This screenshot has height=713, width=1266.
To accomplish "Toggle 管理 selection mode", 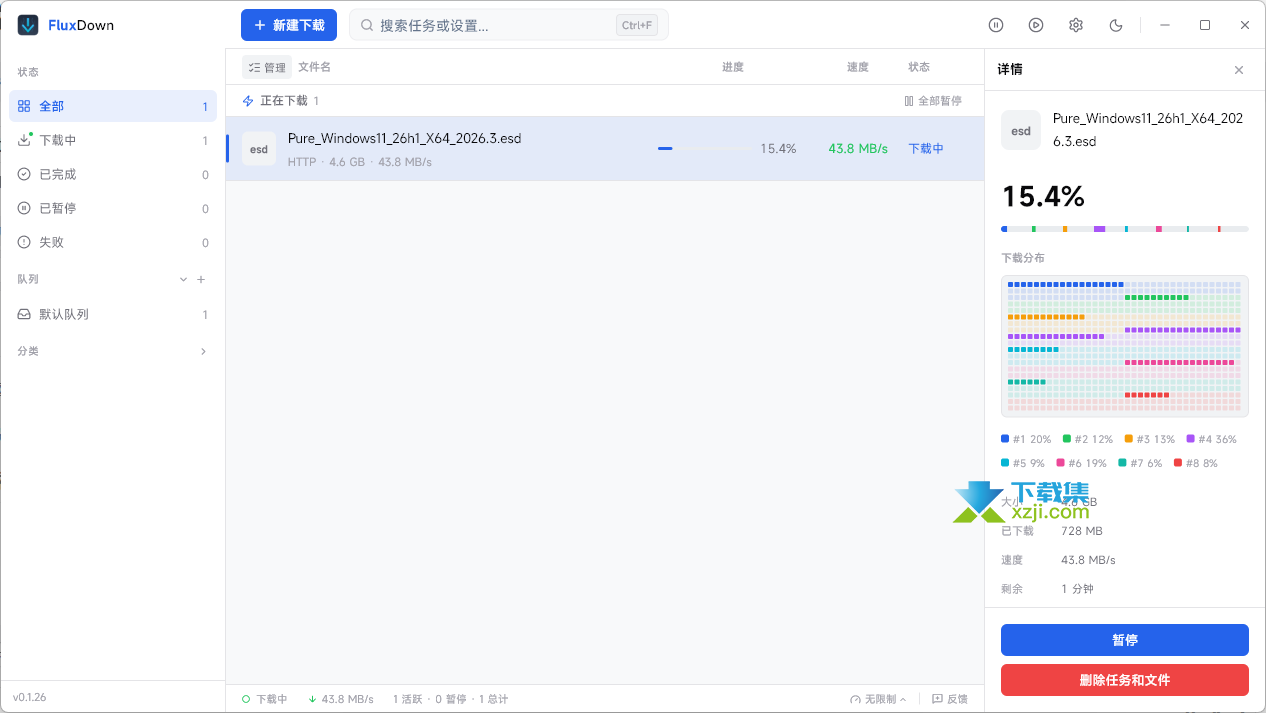I will 266,67.
